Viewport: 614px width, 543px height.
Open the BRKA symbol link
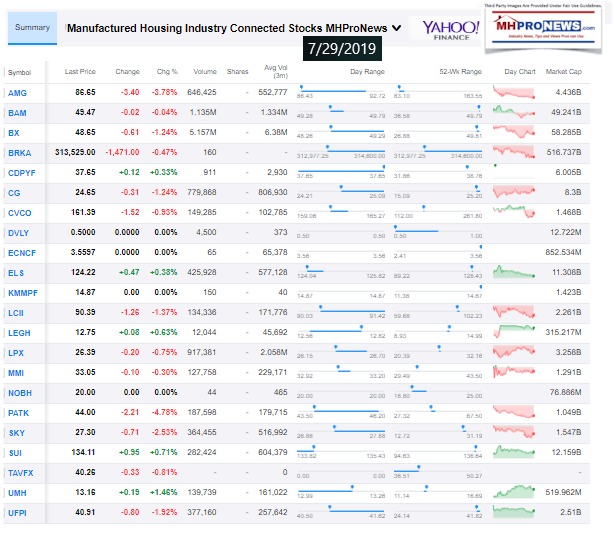(20, 153)
